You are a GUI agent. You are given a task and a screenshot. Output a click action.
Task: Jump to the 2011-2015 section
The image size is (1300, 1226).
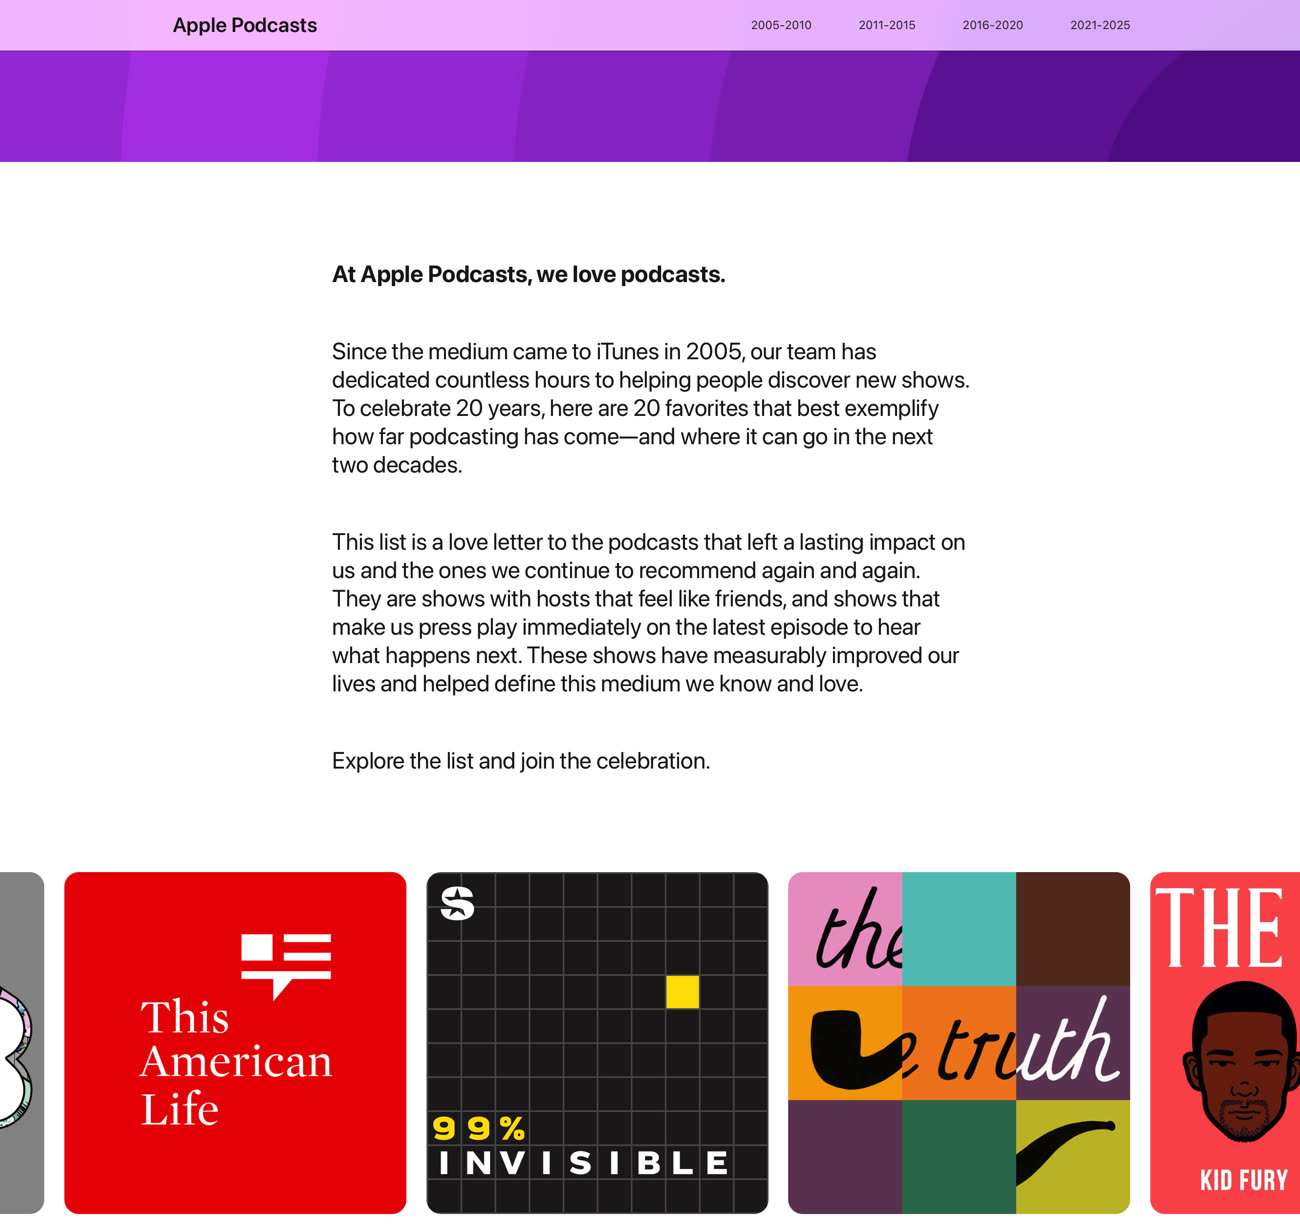click(887, 25)
